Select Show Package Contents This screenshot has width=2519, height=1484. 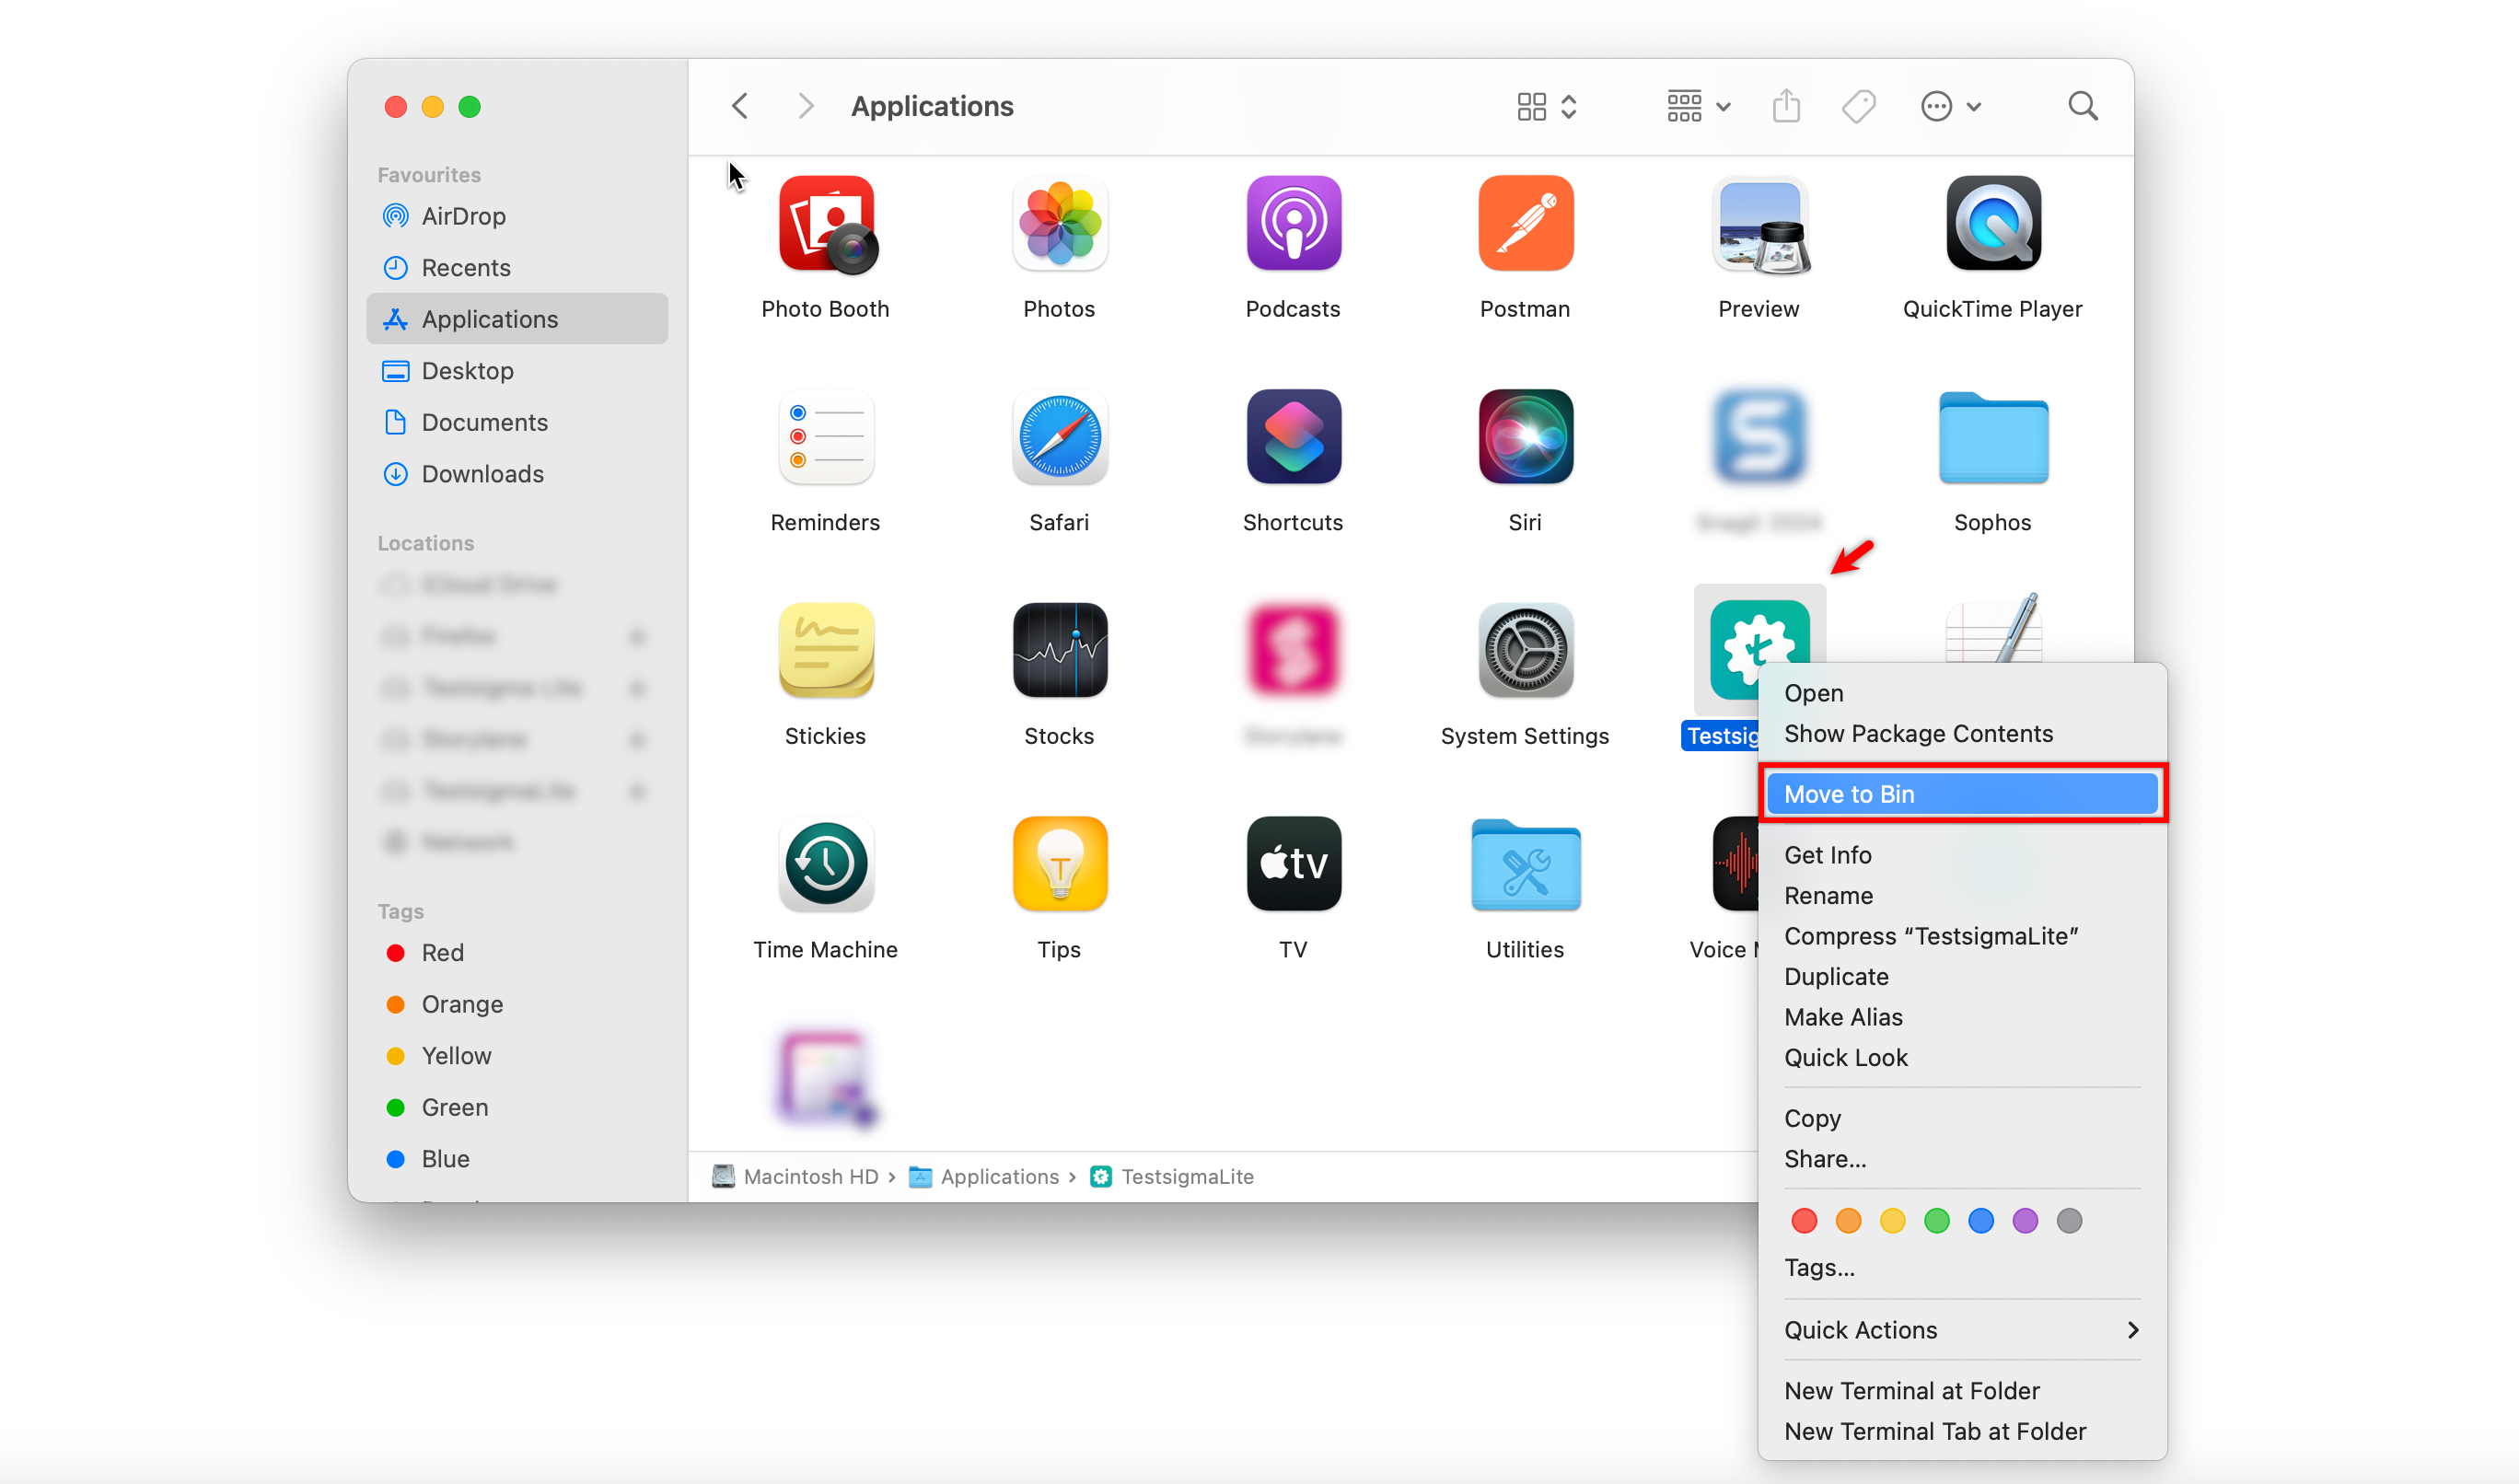[x=1917, y=733]
